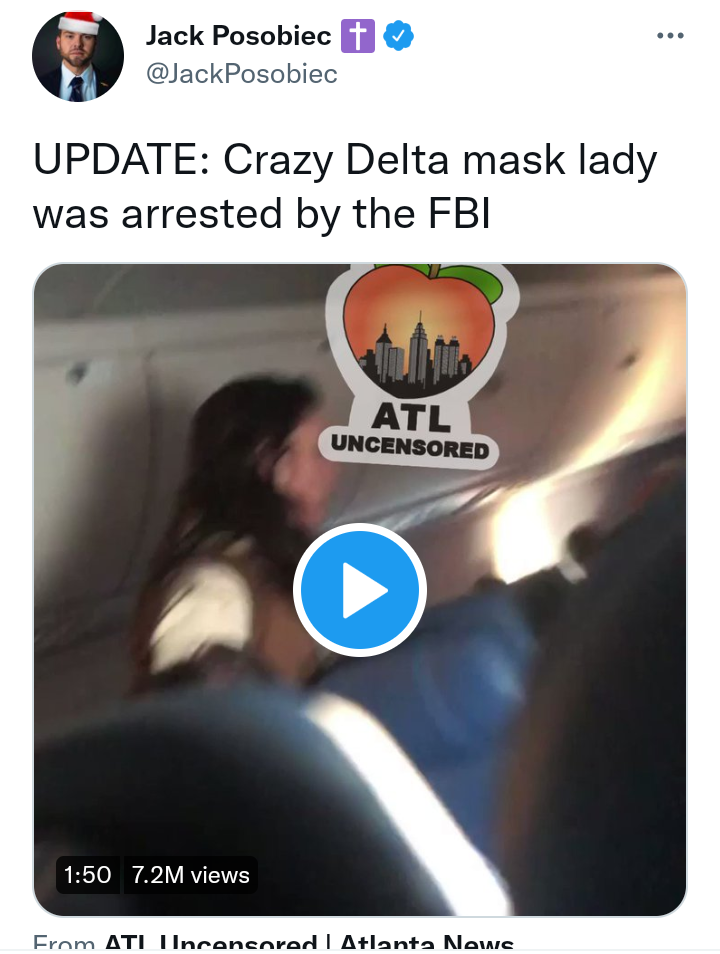Click the 1:50 video duration badge
The width and height of the screenshot is (720, 954).
(87, 875)
